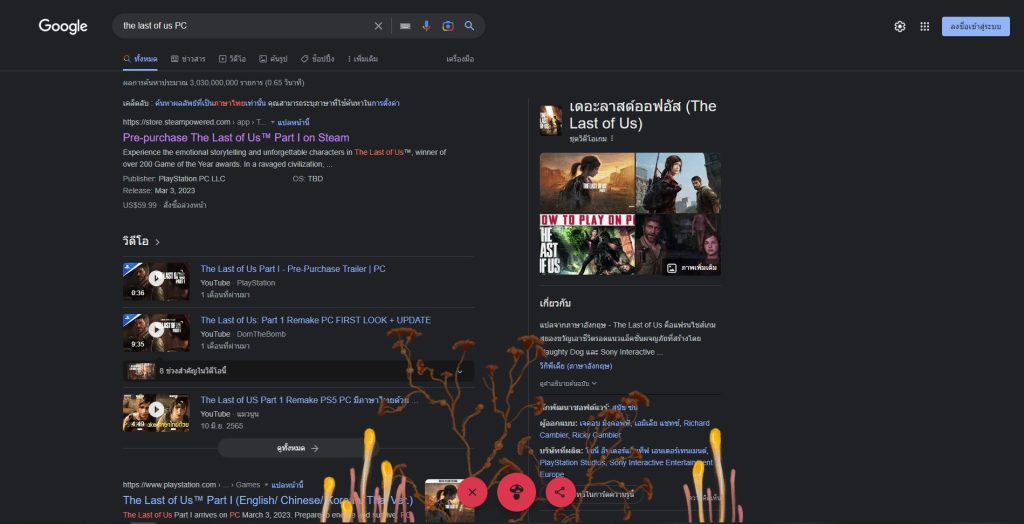The image size is (1024, 524).
Task: Switch to the Videos (วิดีโอ) tab
Action: 232,59
